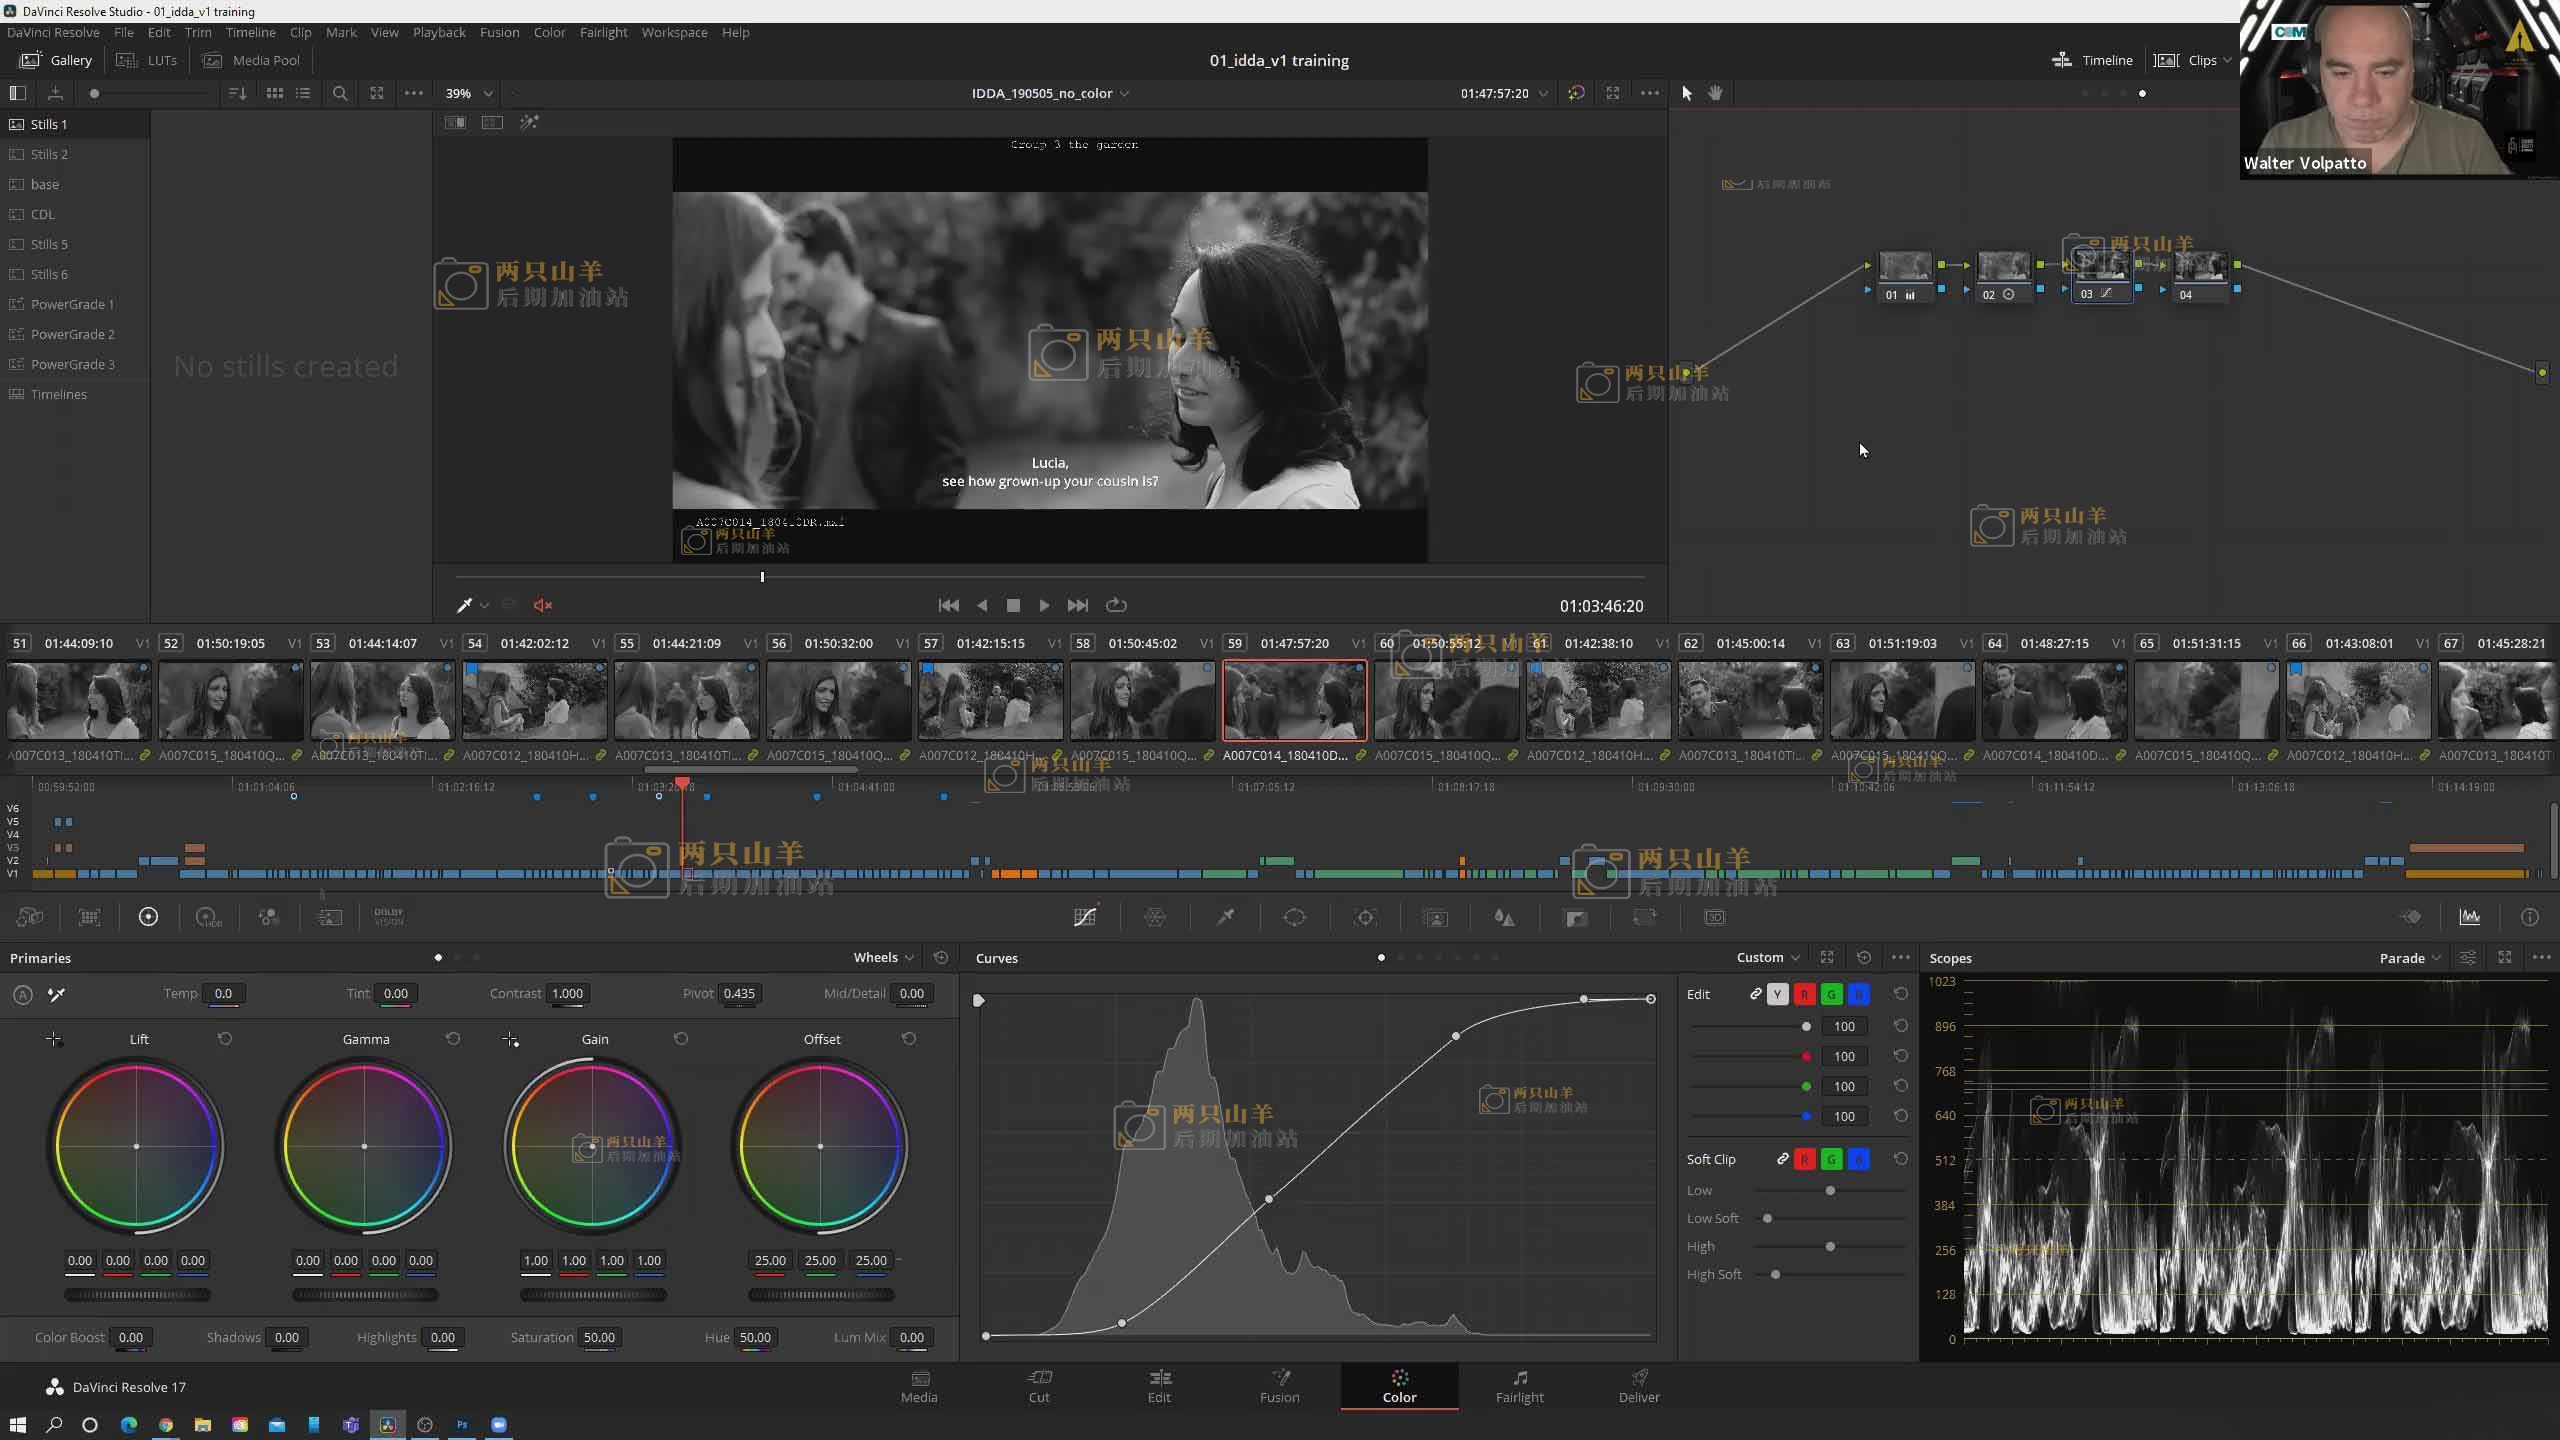Click the Soft Clip High slider handle
Screen dimensions: 2560x1440
[x=1830, y=1246]
